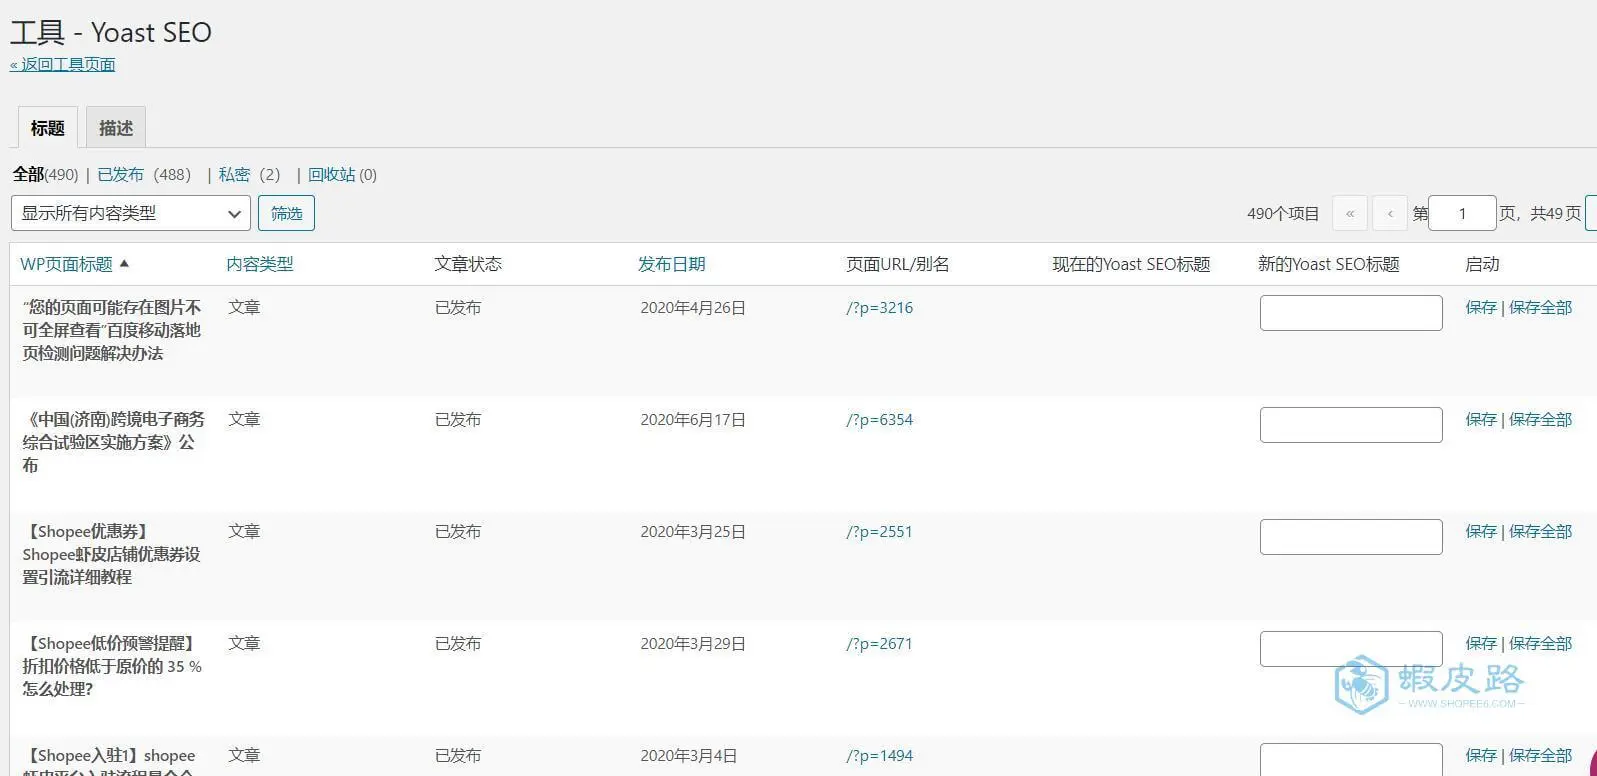Focus new SEO title field for /?p=2671
The width and height of the screenshot is (1597, 776).
[1351, 649]
